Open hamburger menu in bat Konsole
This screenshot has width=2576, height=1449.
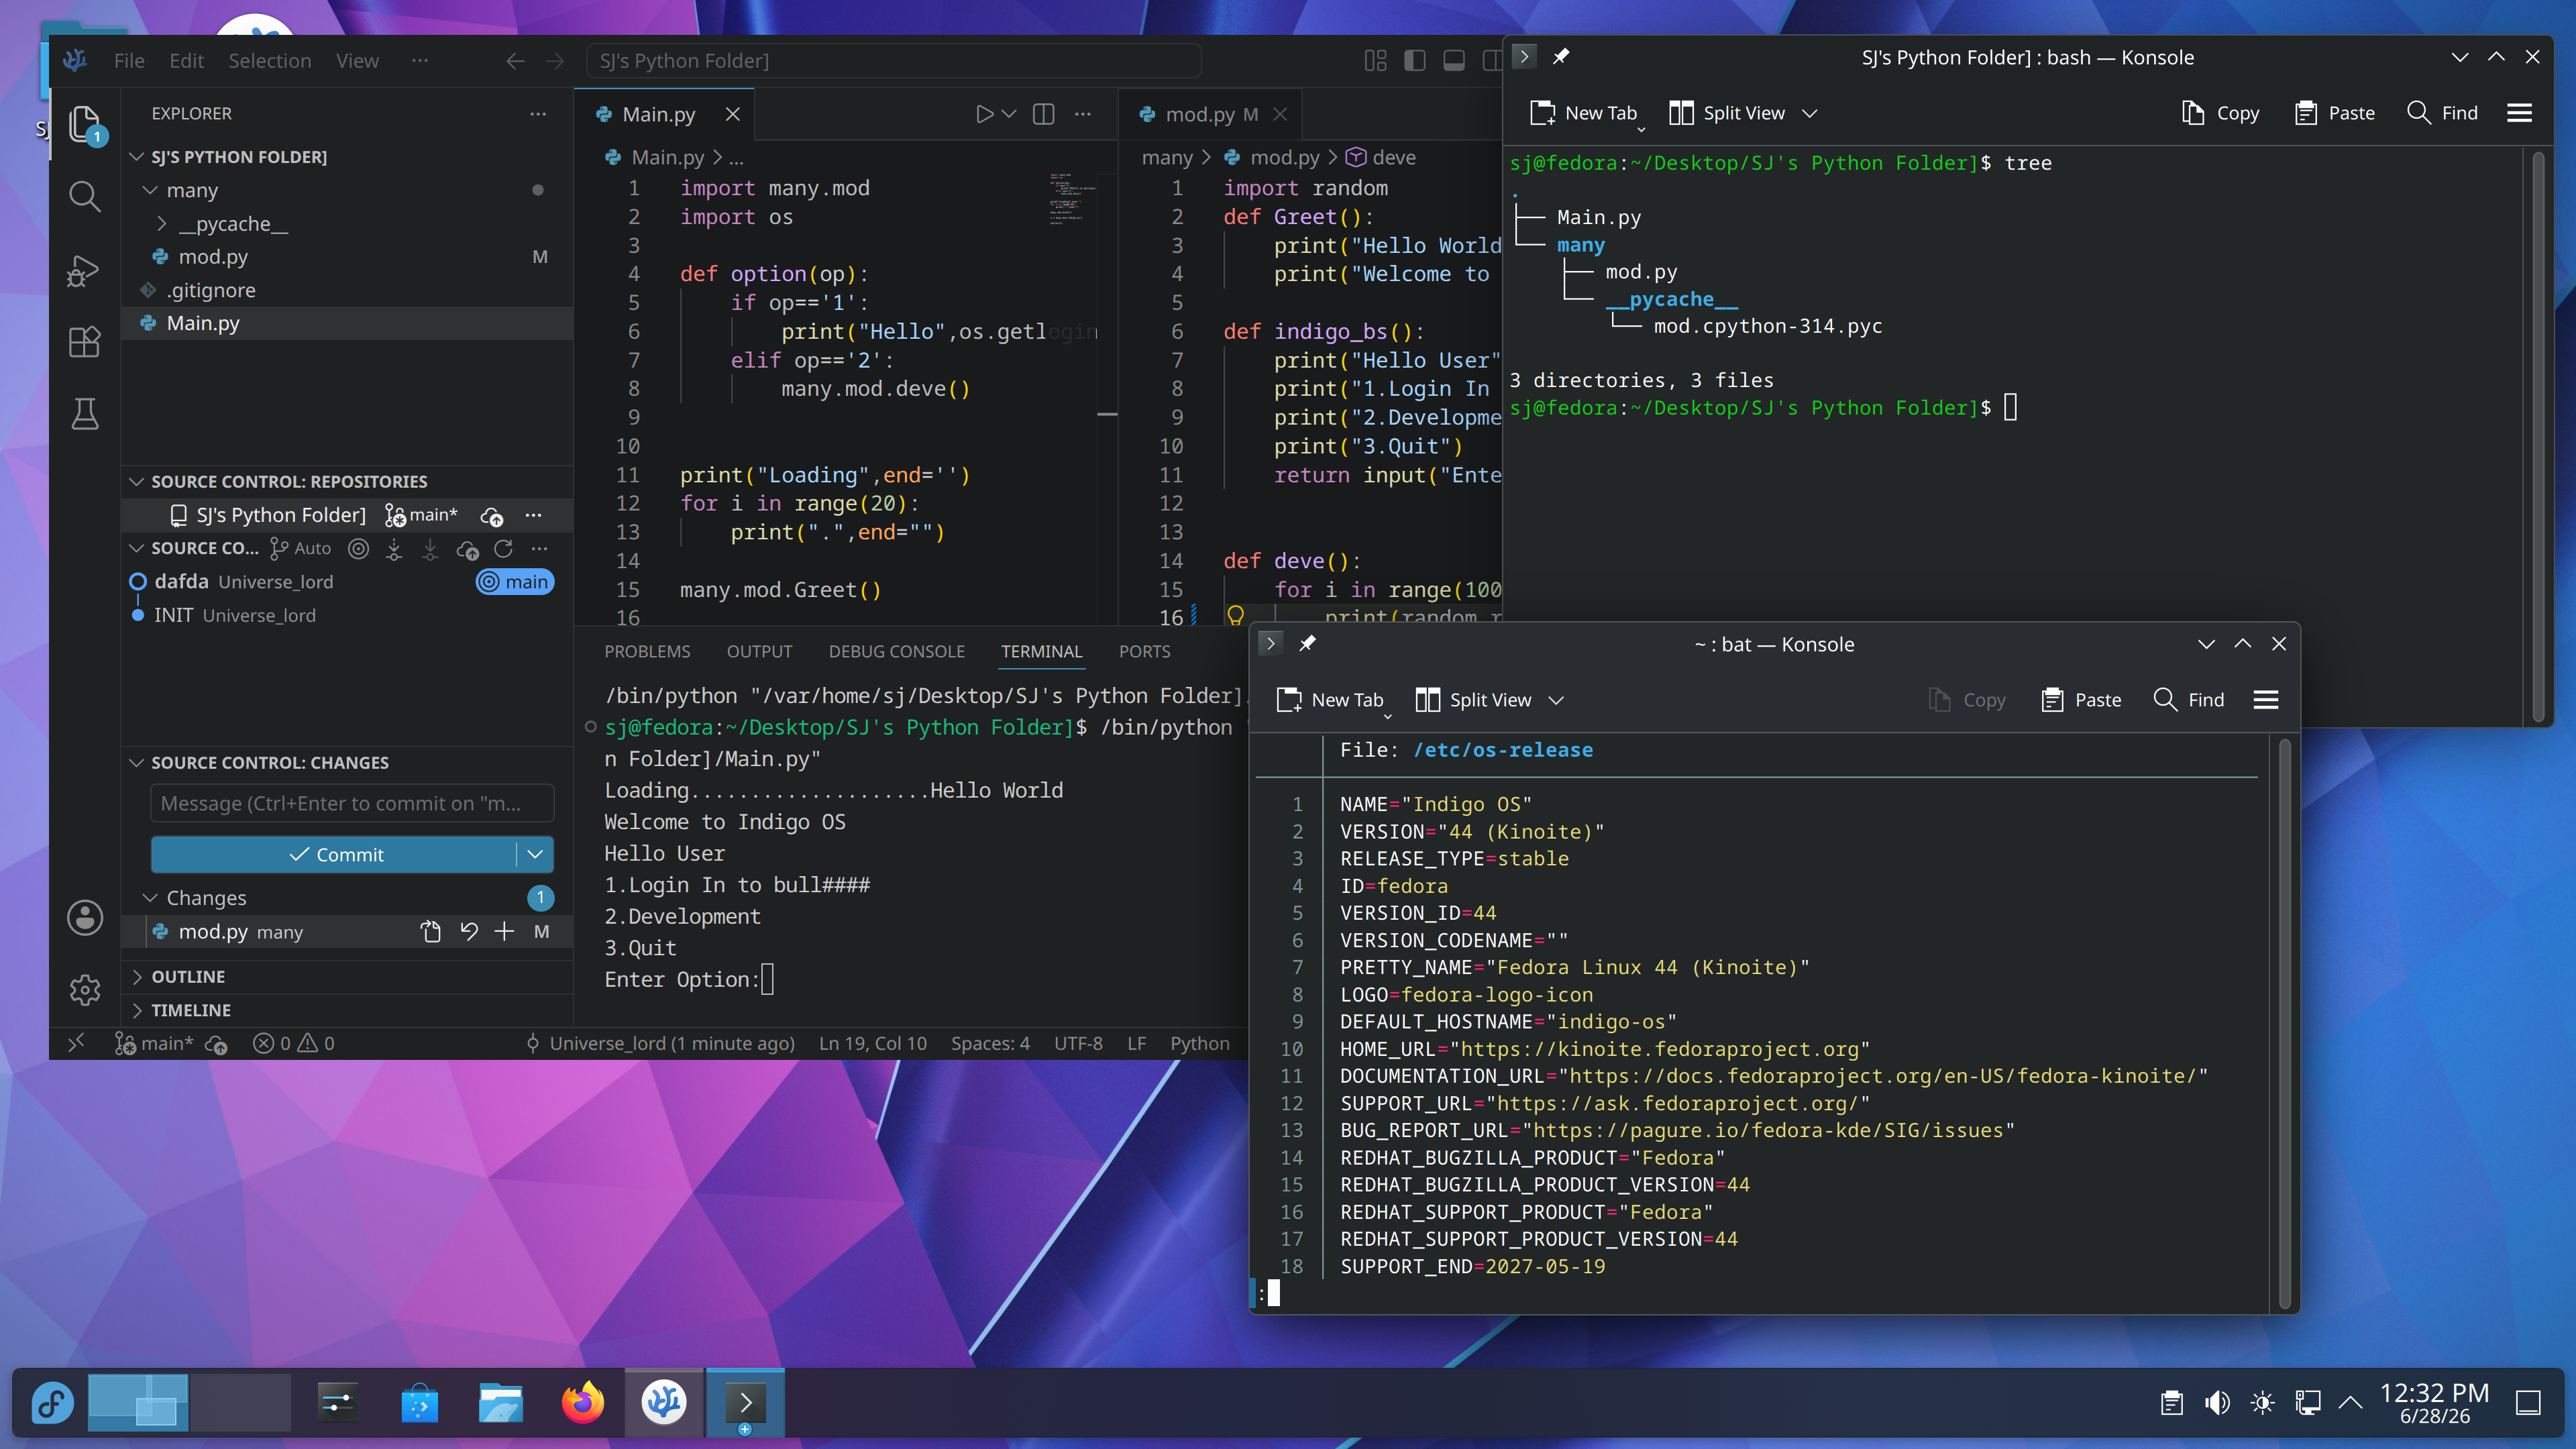(2266, 700)
